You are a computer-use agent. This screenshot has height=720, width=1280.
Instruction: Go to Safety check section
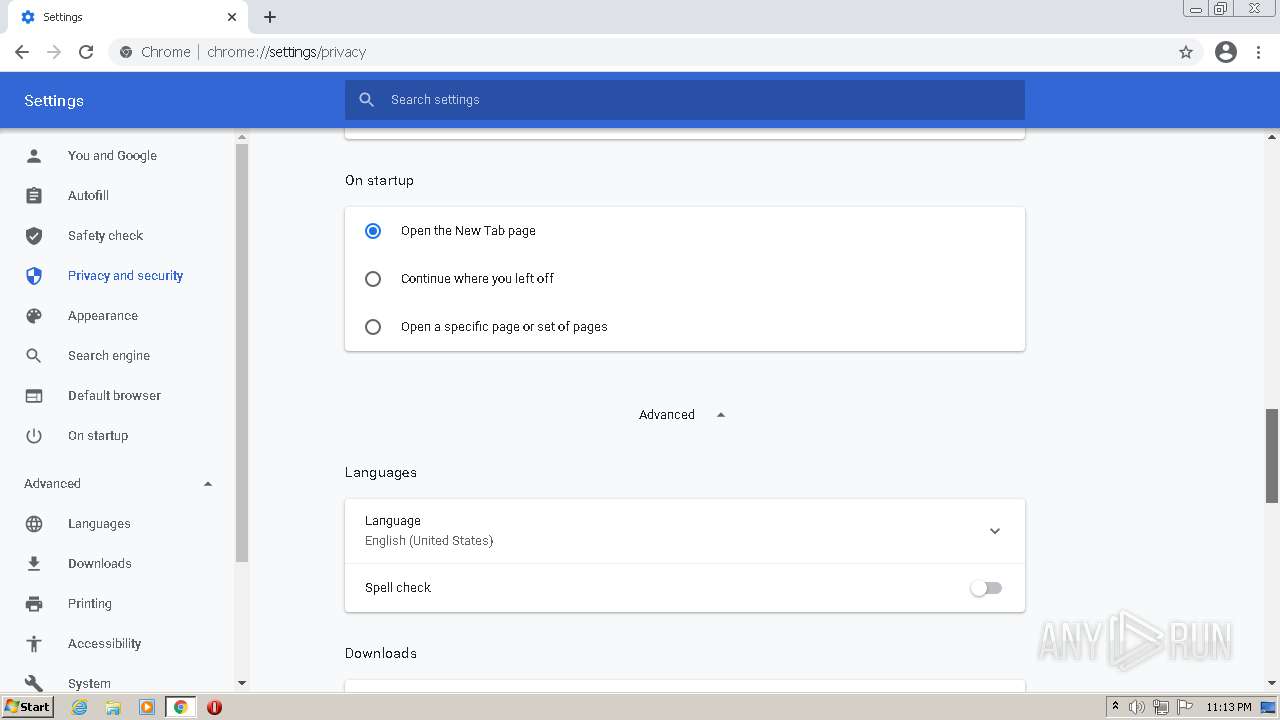point(105,235)
